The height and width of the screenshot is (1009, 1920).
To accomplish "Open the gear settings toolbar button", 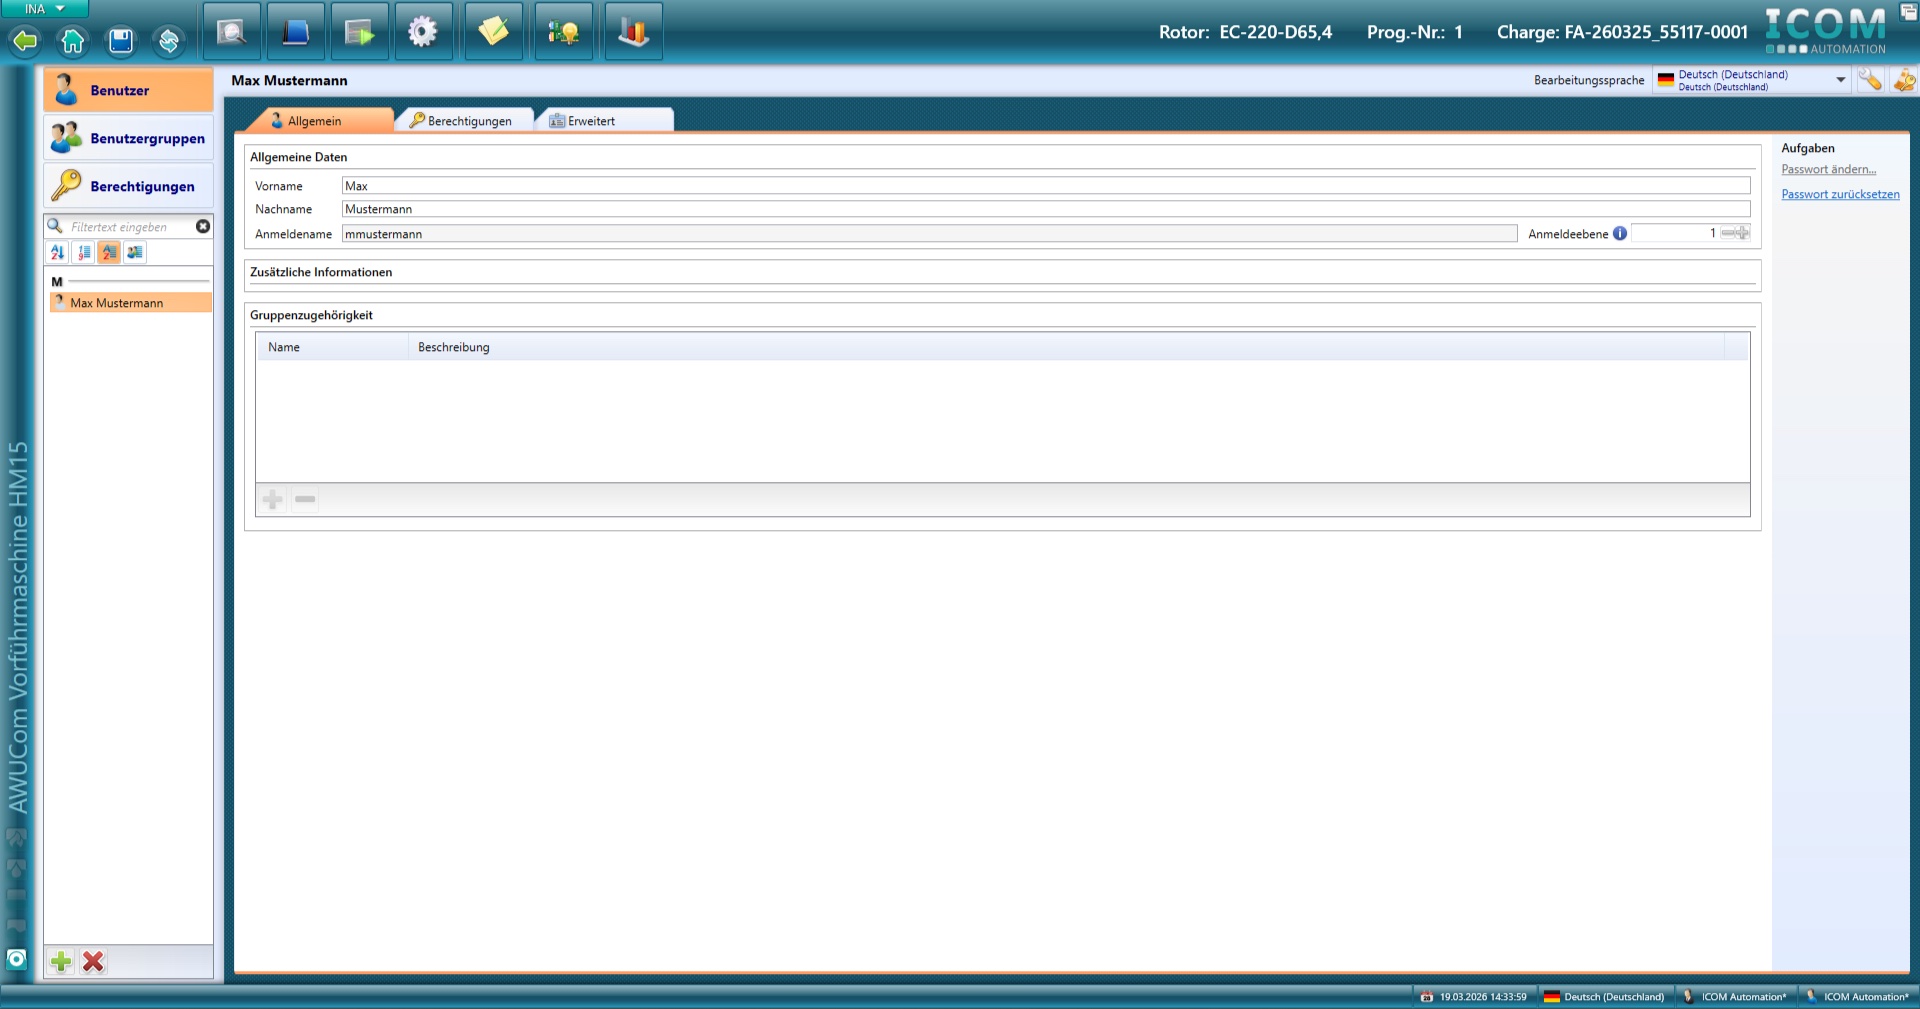I will [x=423, y=32].
